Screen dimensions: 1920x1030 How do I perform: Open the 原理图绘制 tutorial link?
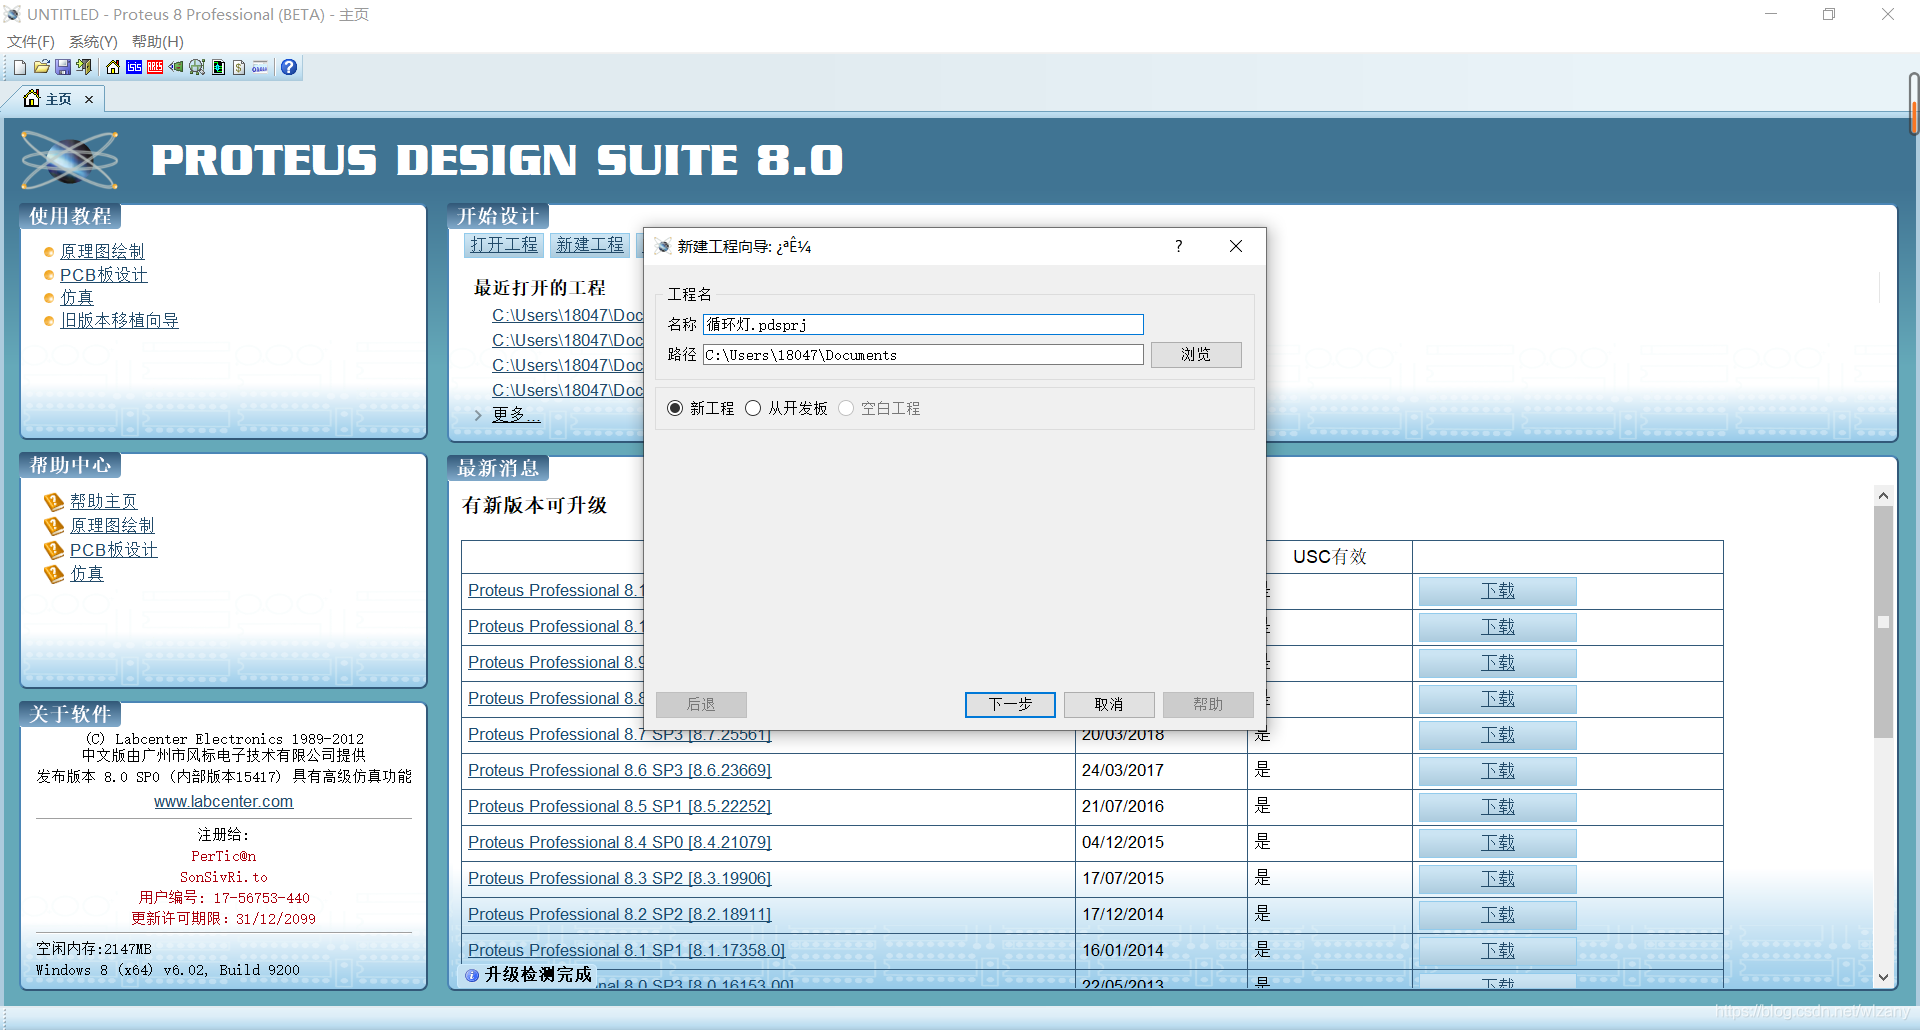coord(102,252)
